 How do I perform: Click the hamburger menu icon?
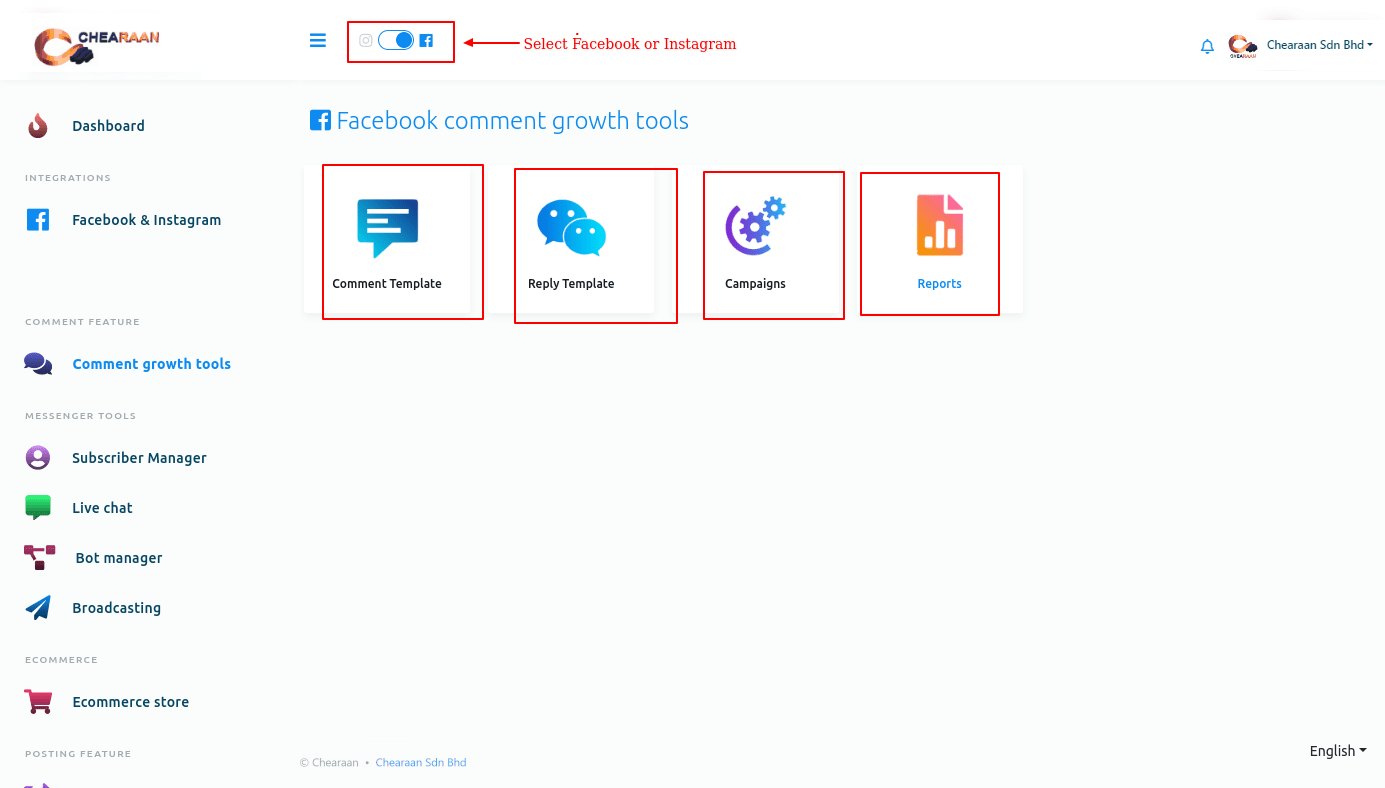pyautogui.click(x=318, y=41)
